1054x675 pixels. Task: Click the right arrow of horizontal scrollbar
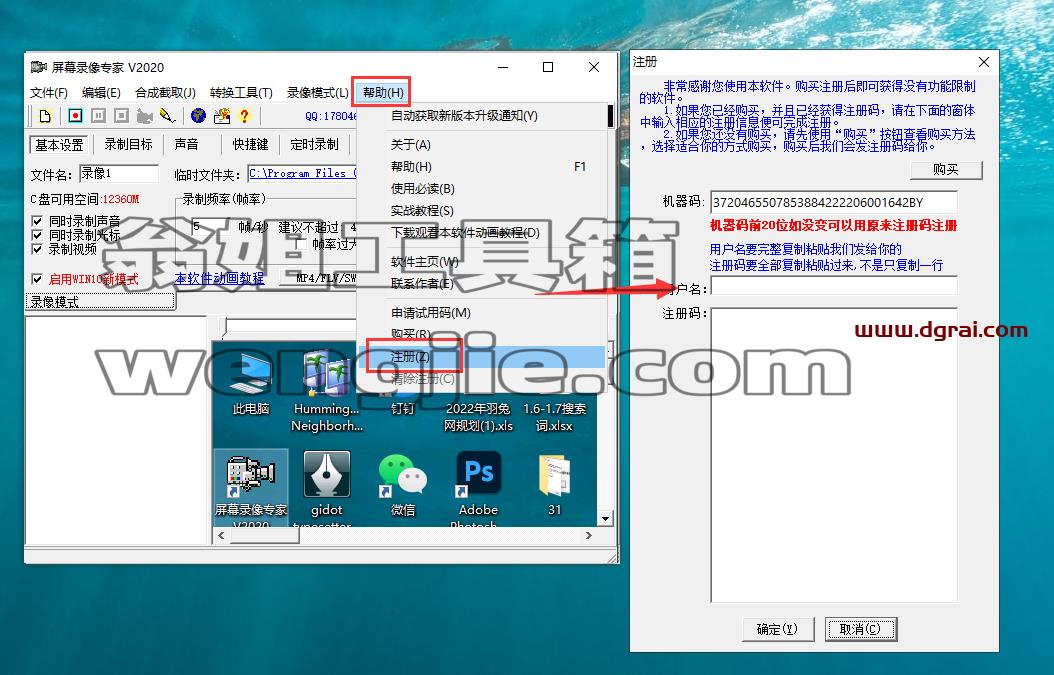click(x=589, y=536)
